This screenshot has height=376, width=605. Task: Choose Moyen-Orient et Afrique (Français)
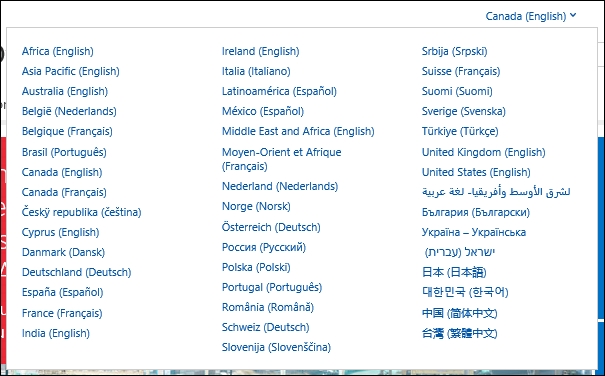[282, 159]
